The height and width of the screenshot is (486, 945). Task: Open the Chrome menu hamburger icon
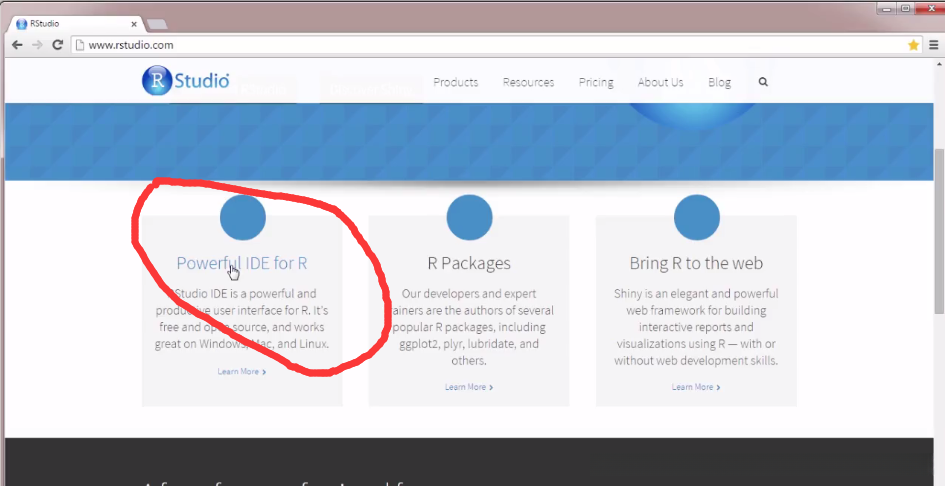coord(934,45)
